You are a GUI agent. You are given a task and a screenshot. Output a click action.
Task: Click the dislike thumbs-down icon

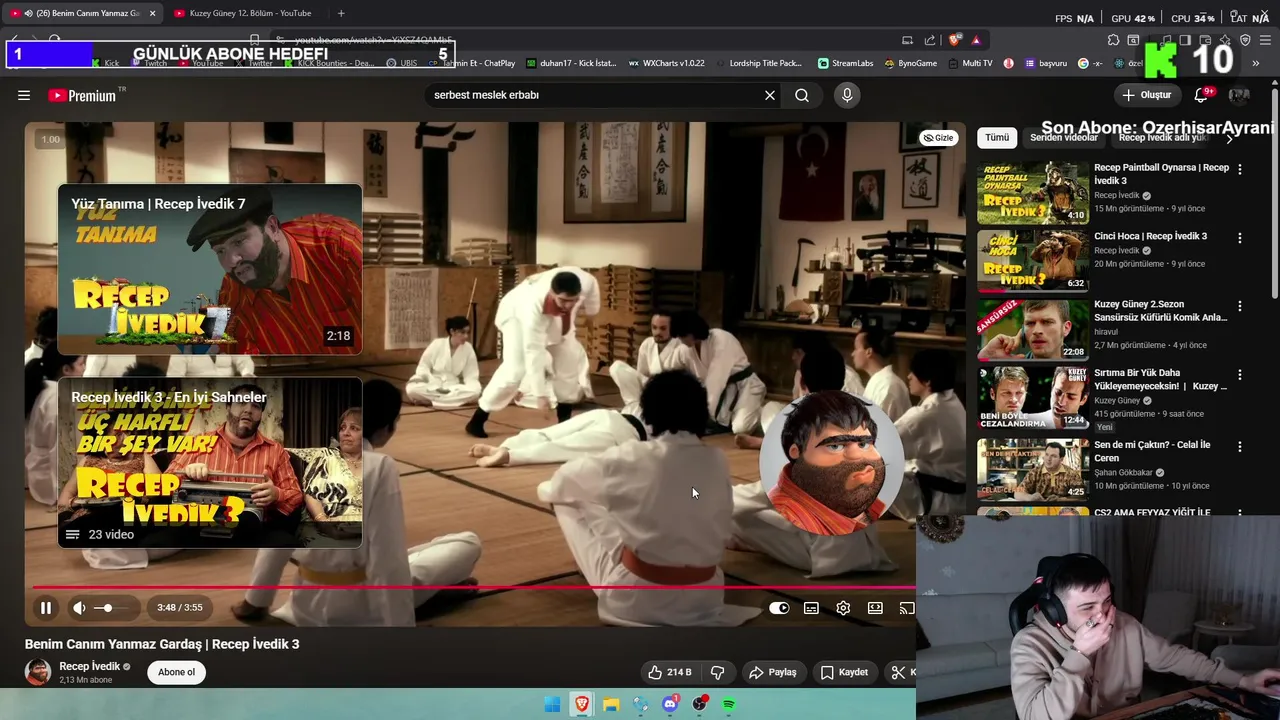717,672
